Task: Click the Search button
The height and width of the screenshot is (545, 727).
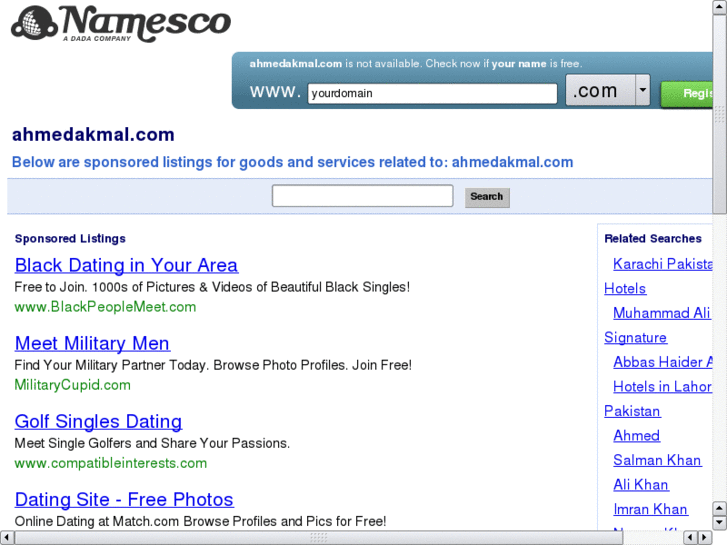Action: (487, 197)
